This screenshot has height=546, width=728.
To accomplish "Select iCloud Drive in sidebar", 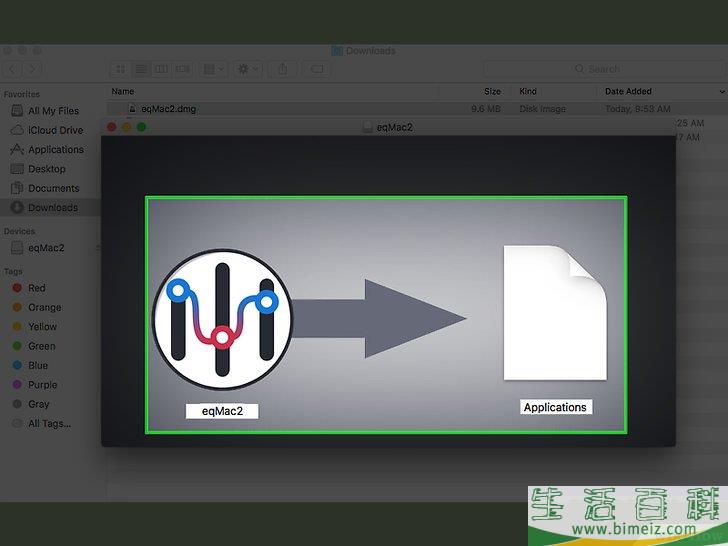I will point(55,130).
